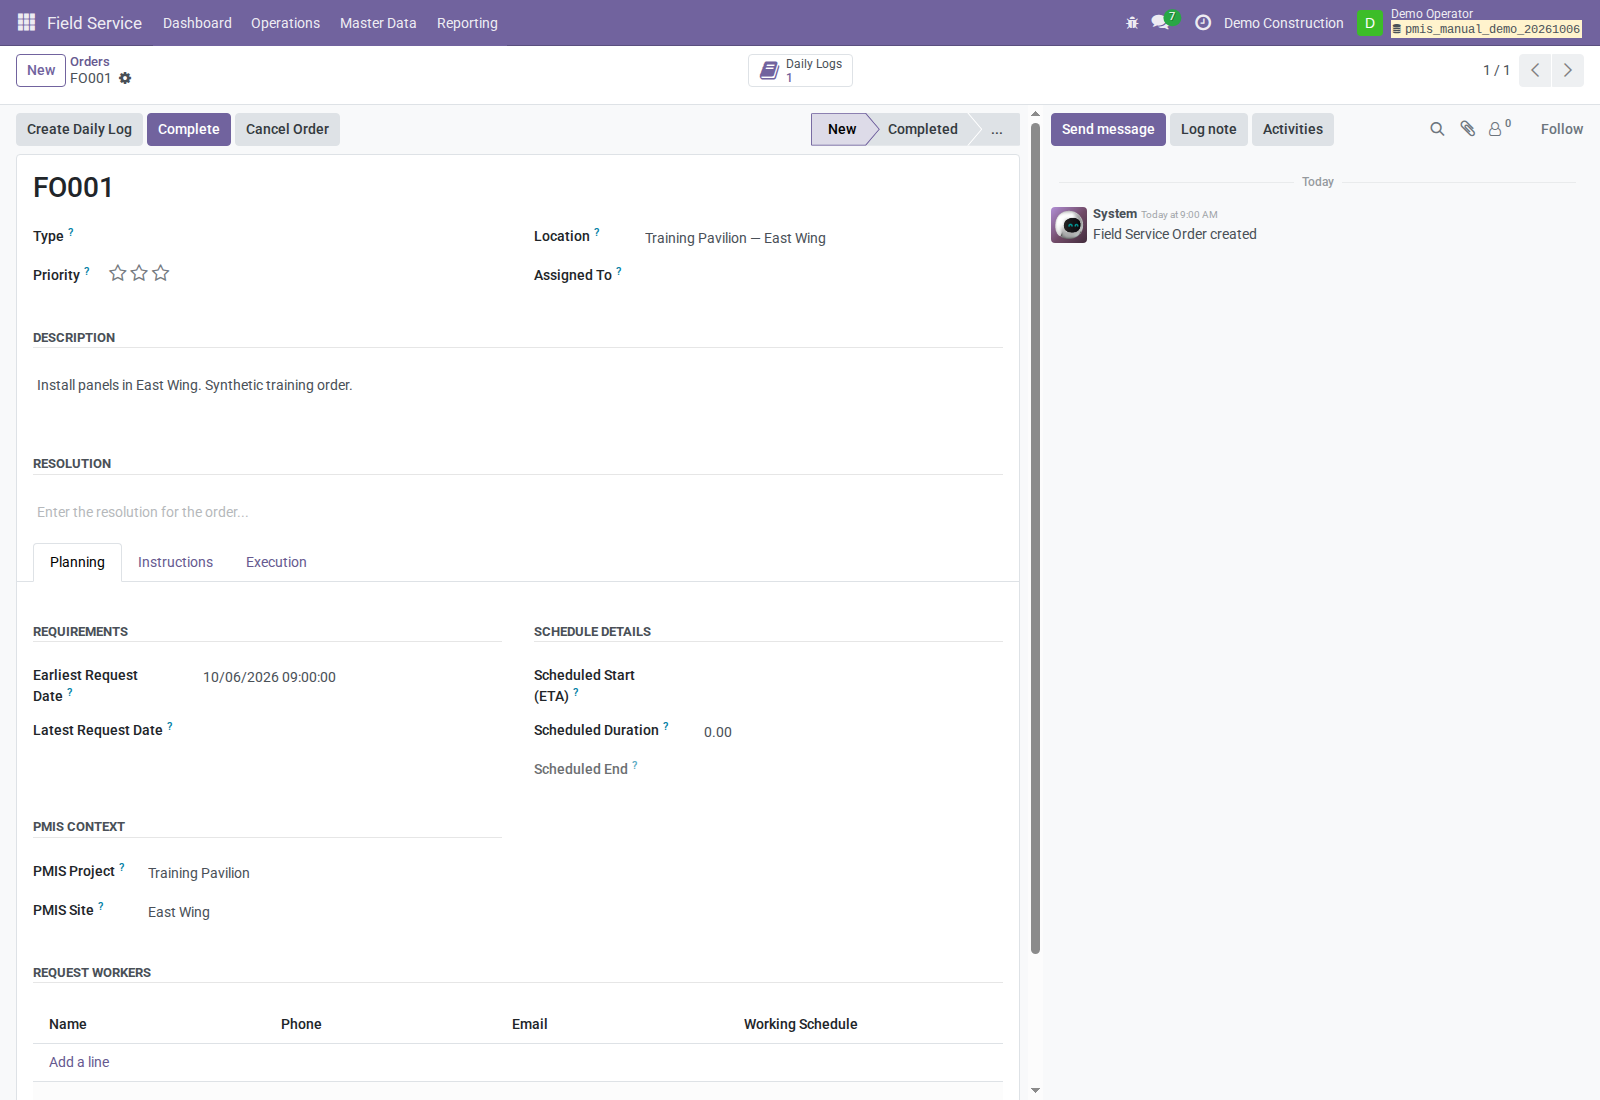
Task: Open the Activities button in chatter
Action: pos(1292,129)
